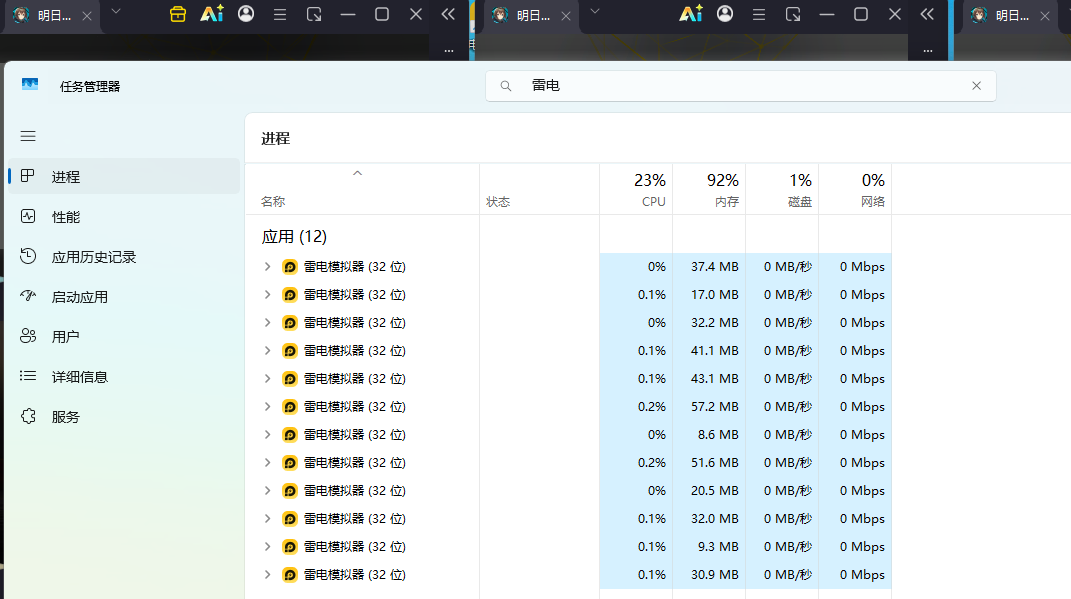Open 详细信息 in the sidebar
This screenshot has height=599, width=1071.
(124, 376)
